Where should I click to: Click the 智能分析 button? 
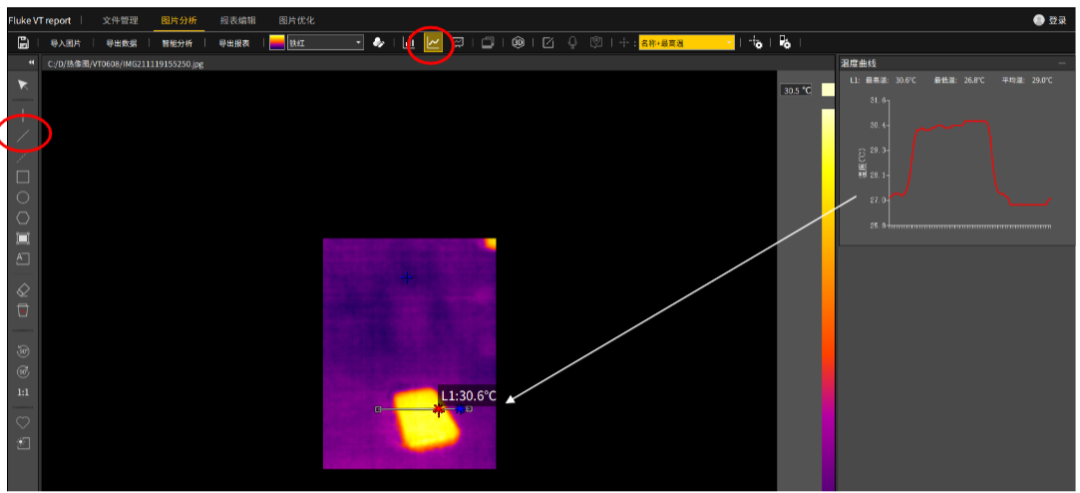pyautogui.click(x=178, y=43)
